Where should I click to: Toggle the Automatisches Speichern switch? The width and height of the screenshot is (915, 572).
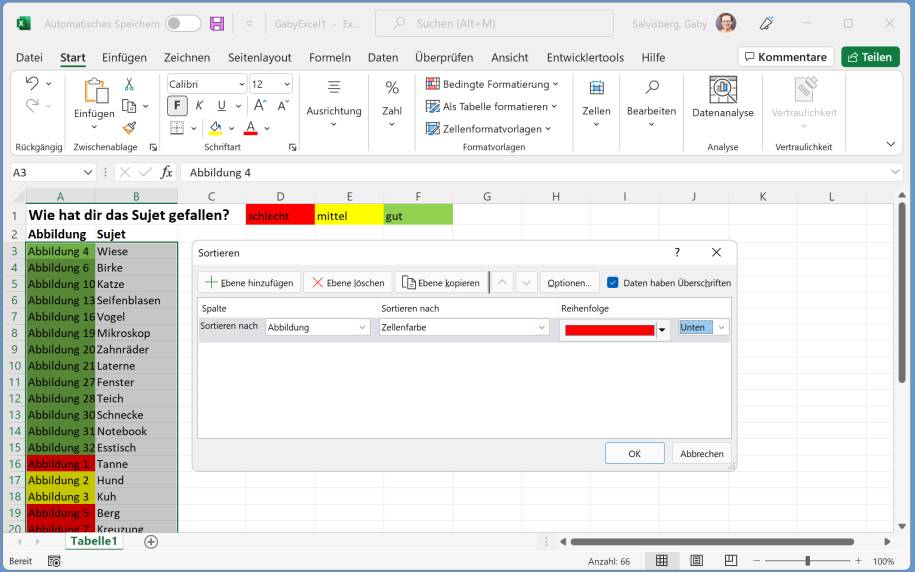pos(182,23)
